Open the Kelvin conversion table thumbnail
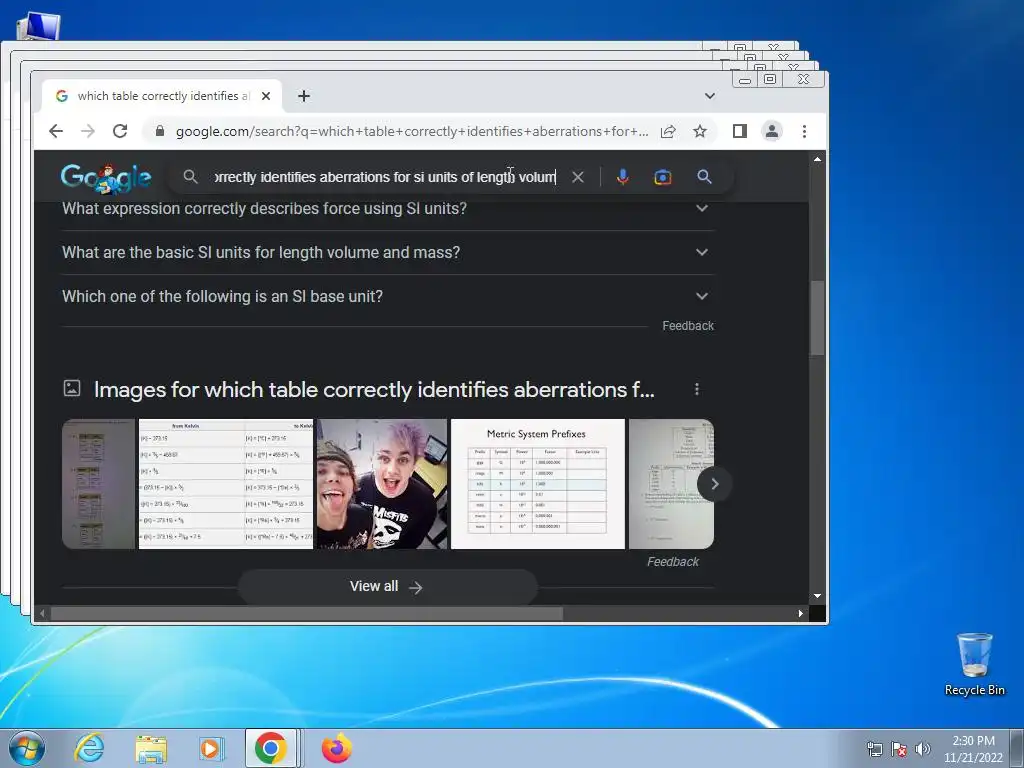Screen dimensions: 1024x768 point(226,484)
